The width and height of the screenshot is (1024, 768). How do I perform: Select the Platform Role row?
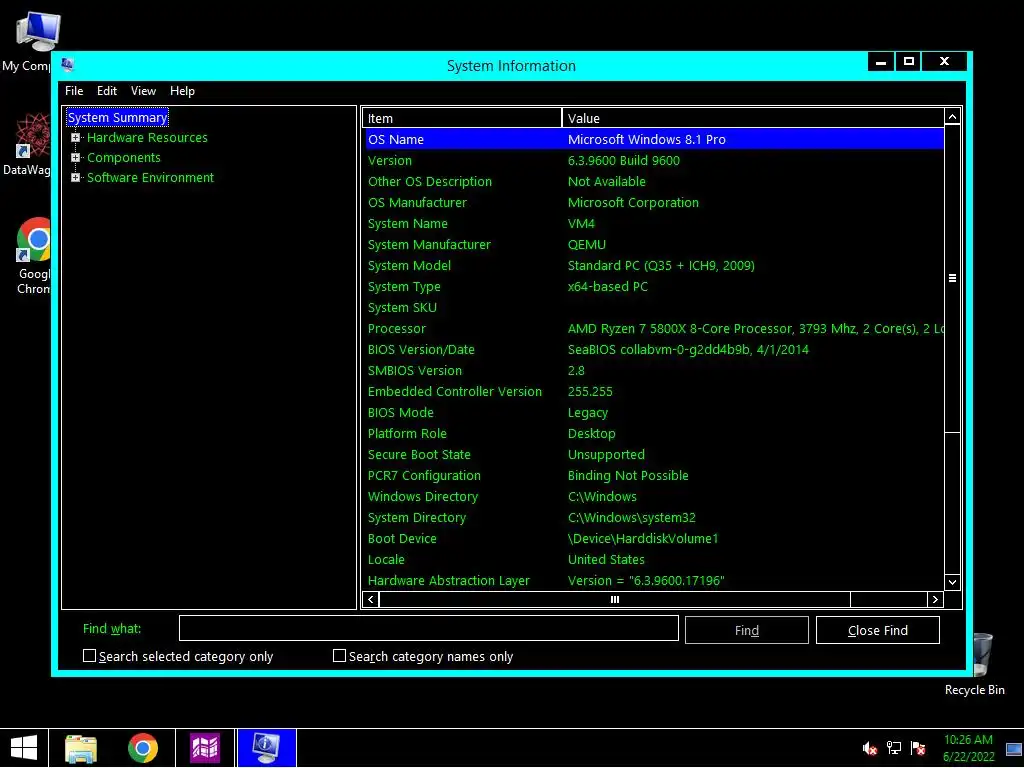654,434
